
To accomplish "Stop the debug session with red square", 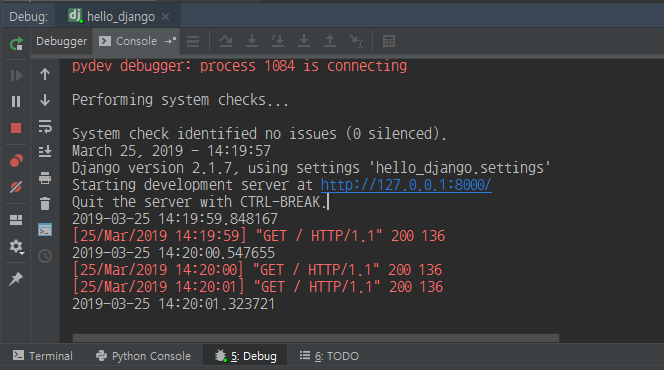I will [x=16, y=128].
